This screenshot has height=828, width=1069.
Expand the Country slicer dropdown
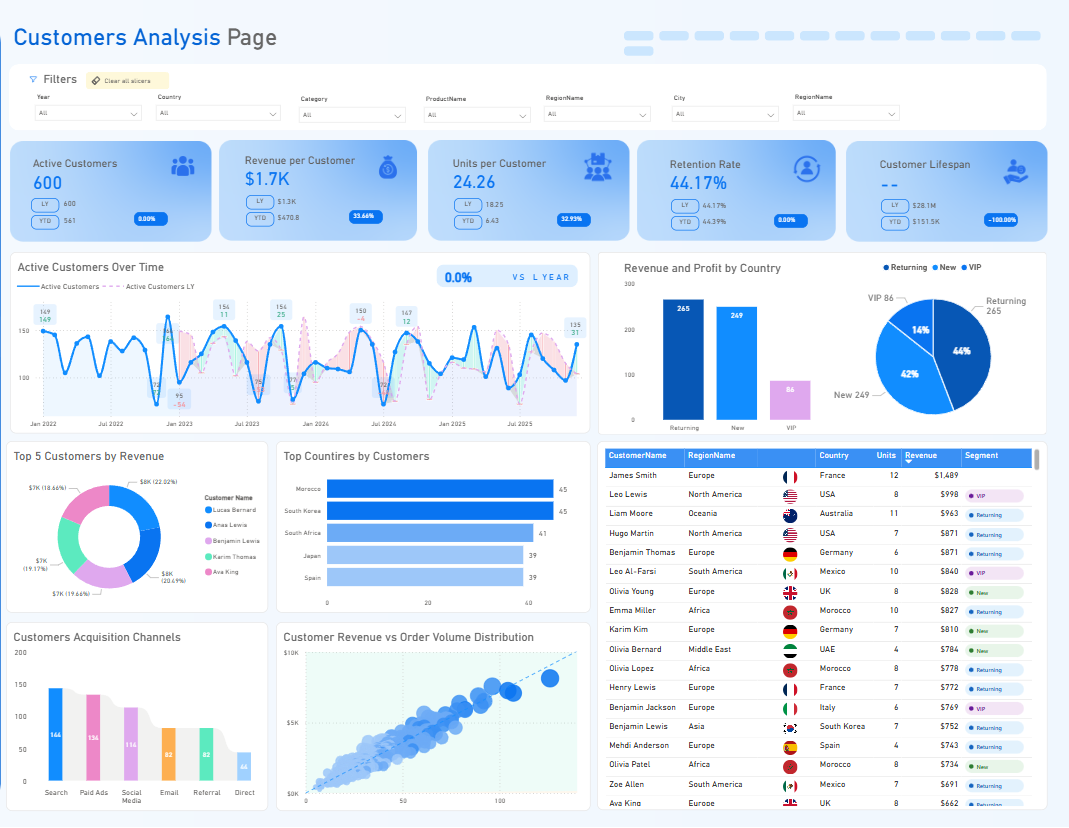tap(218, 113)
